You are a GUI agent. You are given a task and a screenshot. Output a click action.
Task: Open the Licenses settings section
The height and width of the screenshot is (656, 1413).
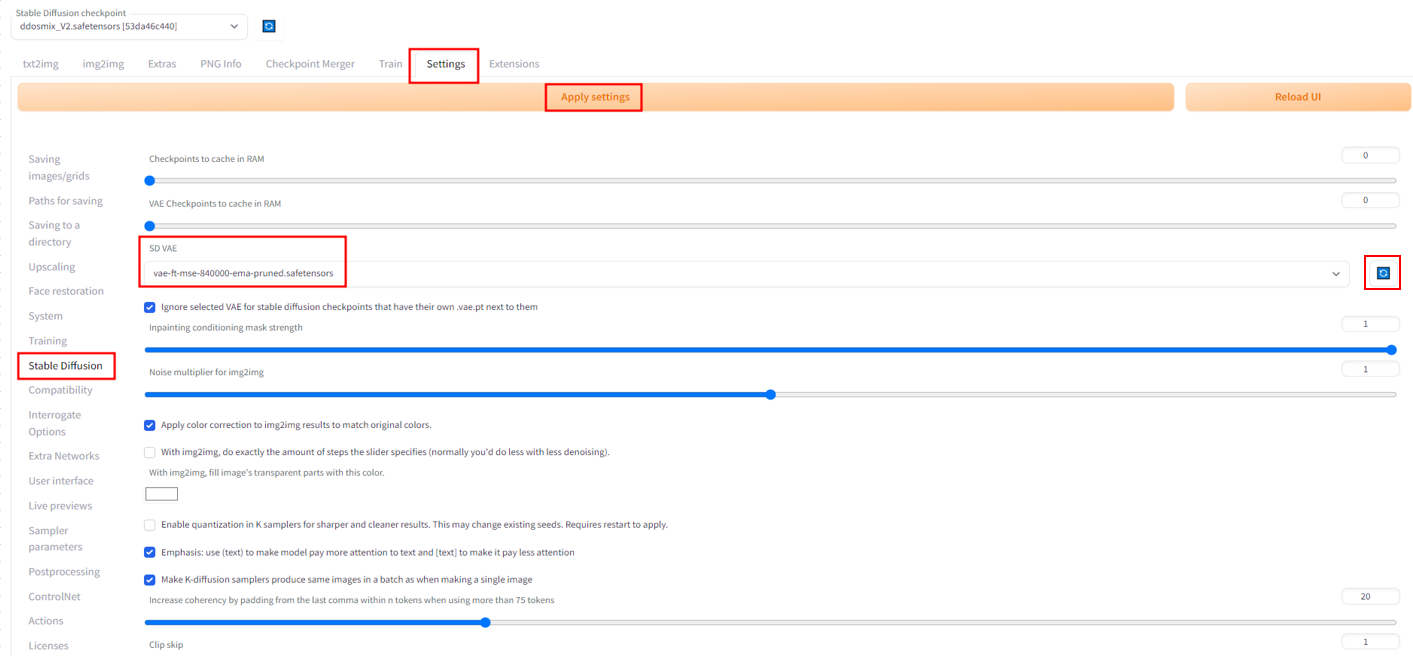(49, 646)
